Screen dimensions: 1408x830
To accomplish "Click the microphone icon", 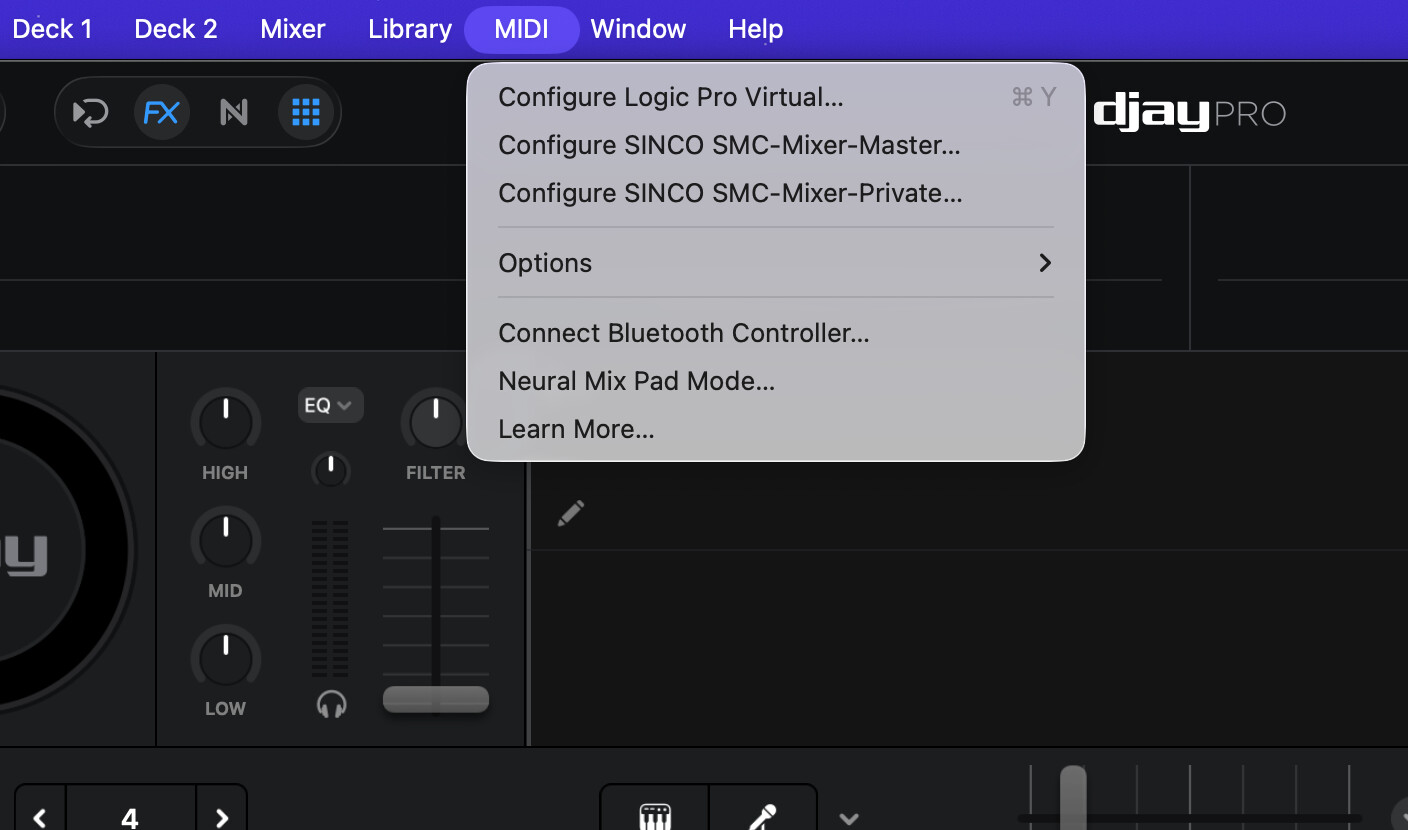I will pos(763,815).
